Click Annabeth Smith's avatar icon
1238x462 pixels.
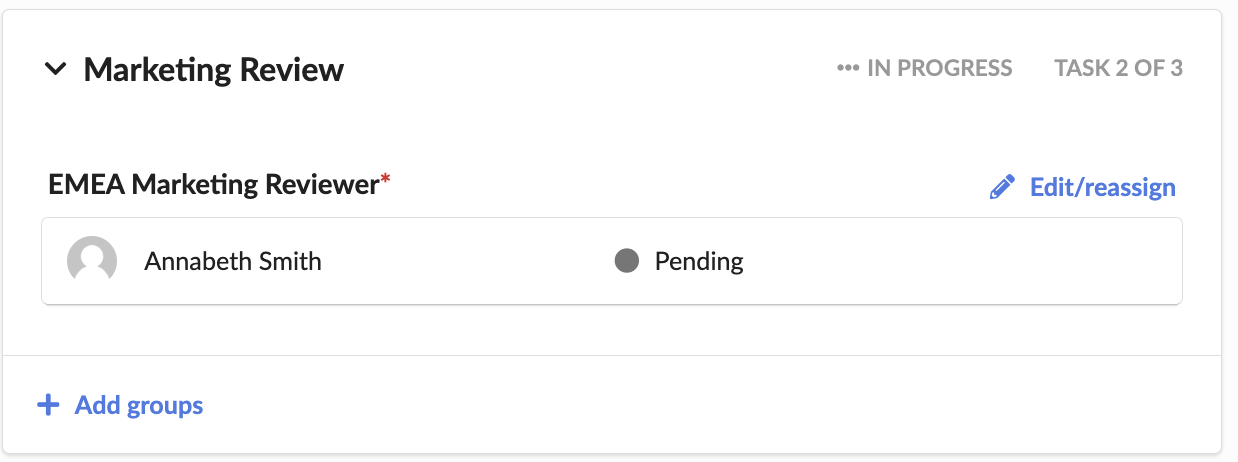coord(91,262)
